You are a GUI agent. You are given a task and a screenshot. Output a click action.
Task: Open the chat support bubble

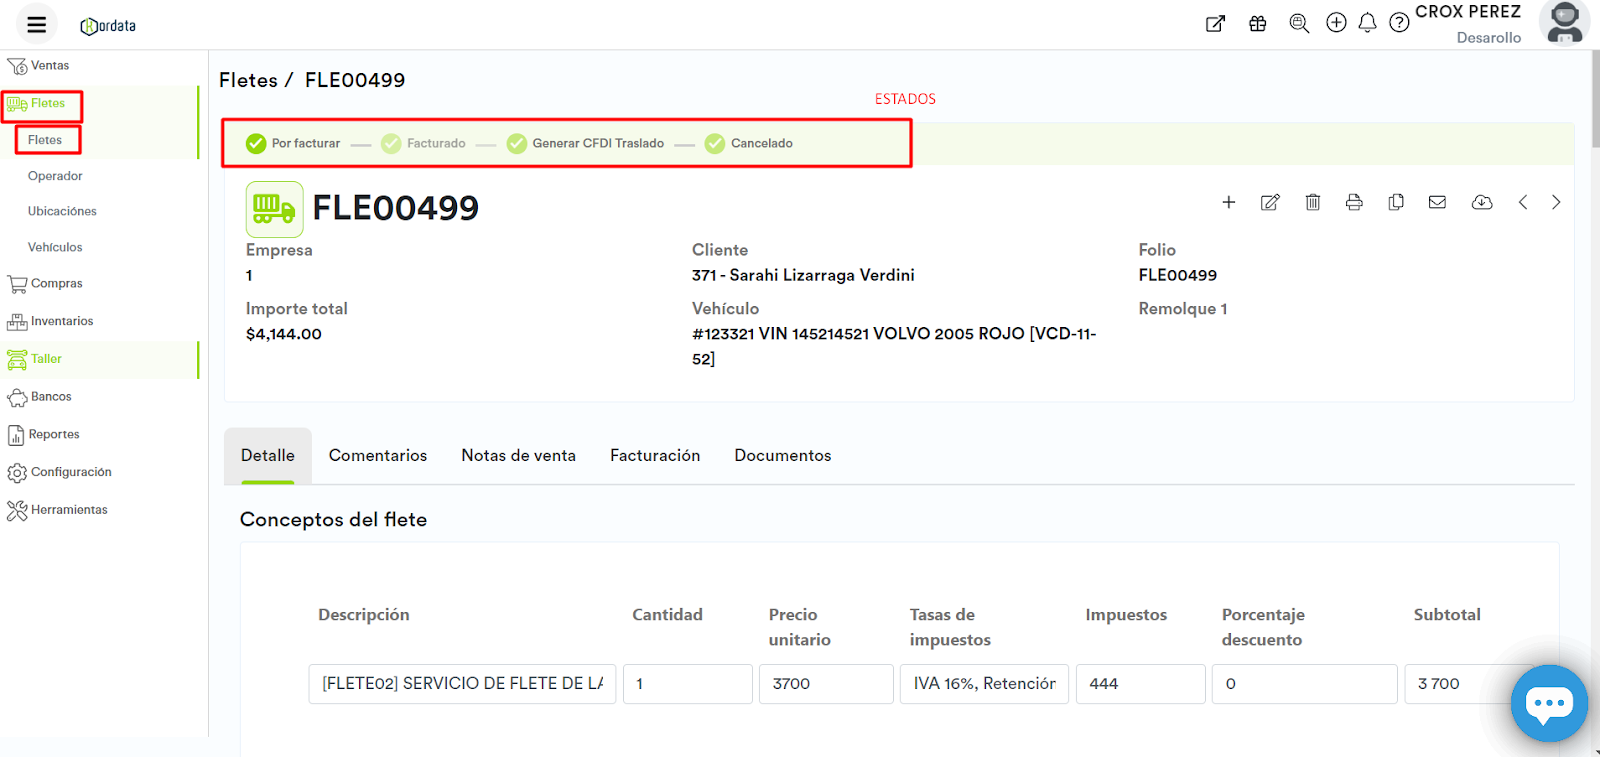click(x=1548, y=704)
